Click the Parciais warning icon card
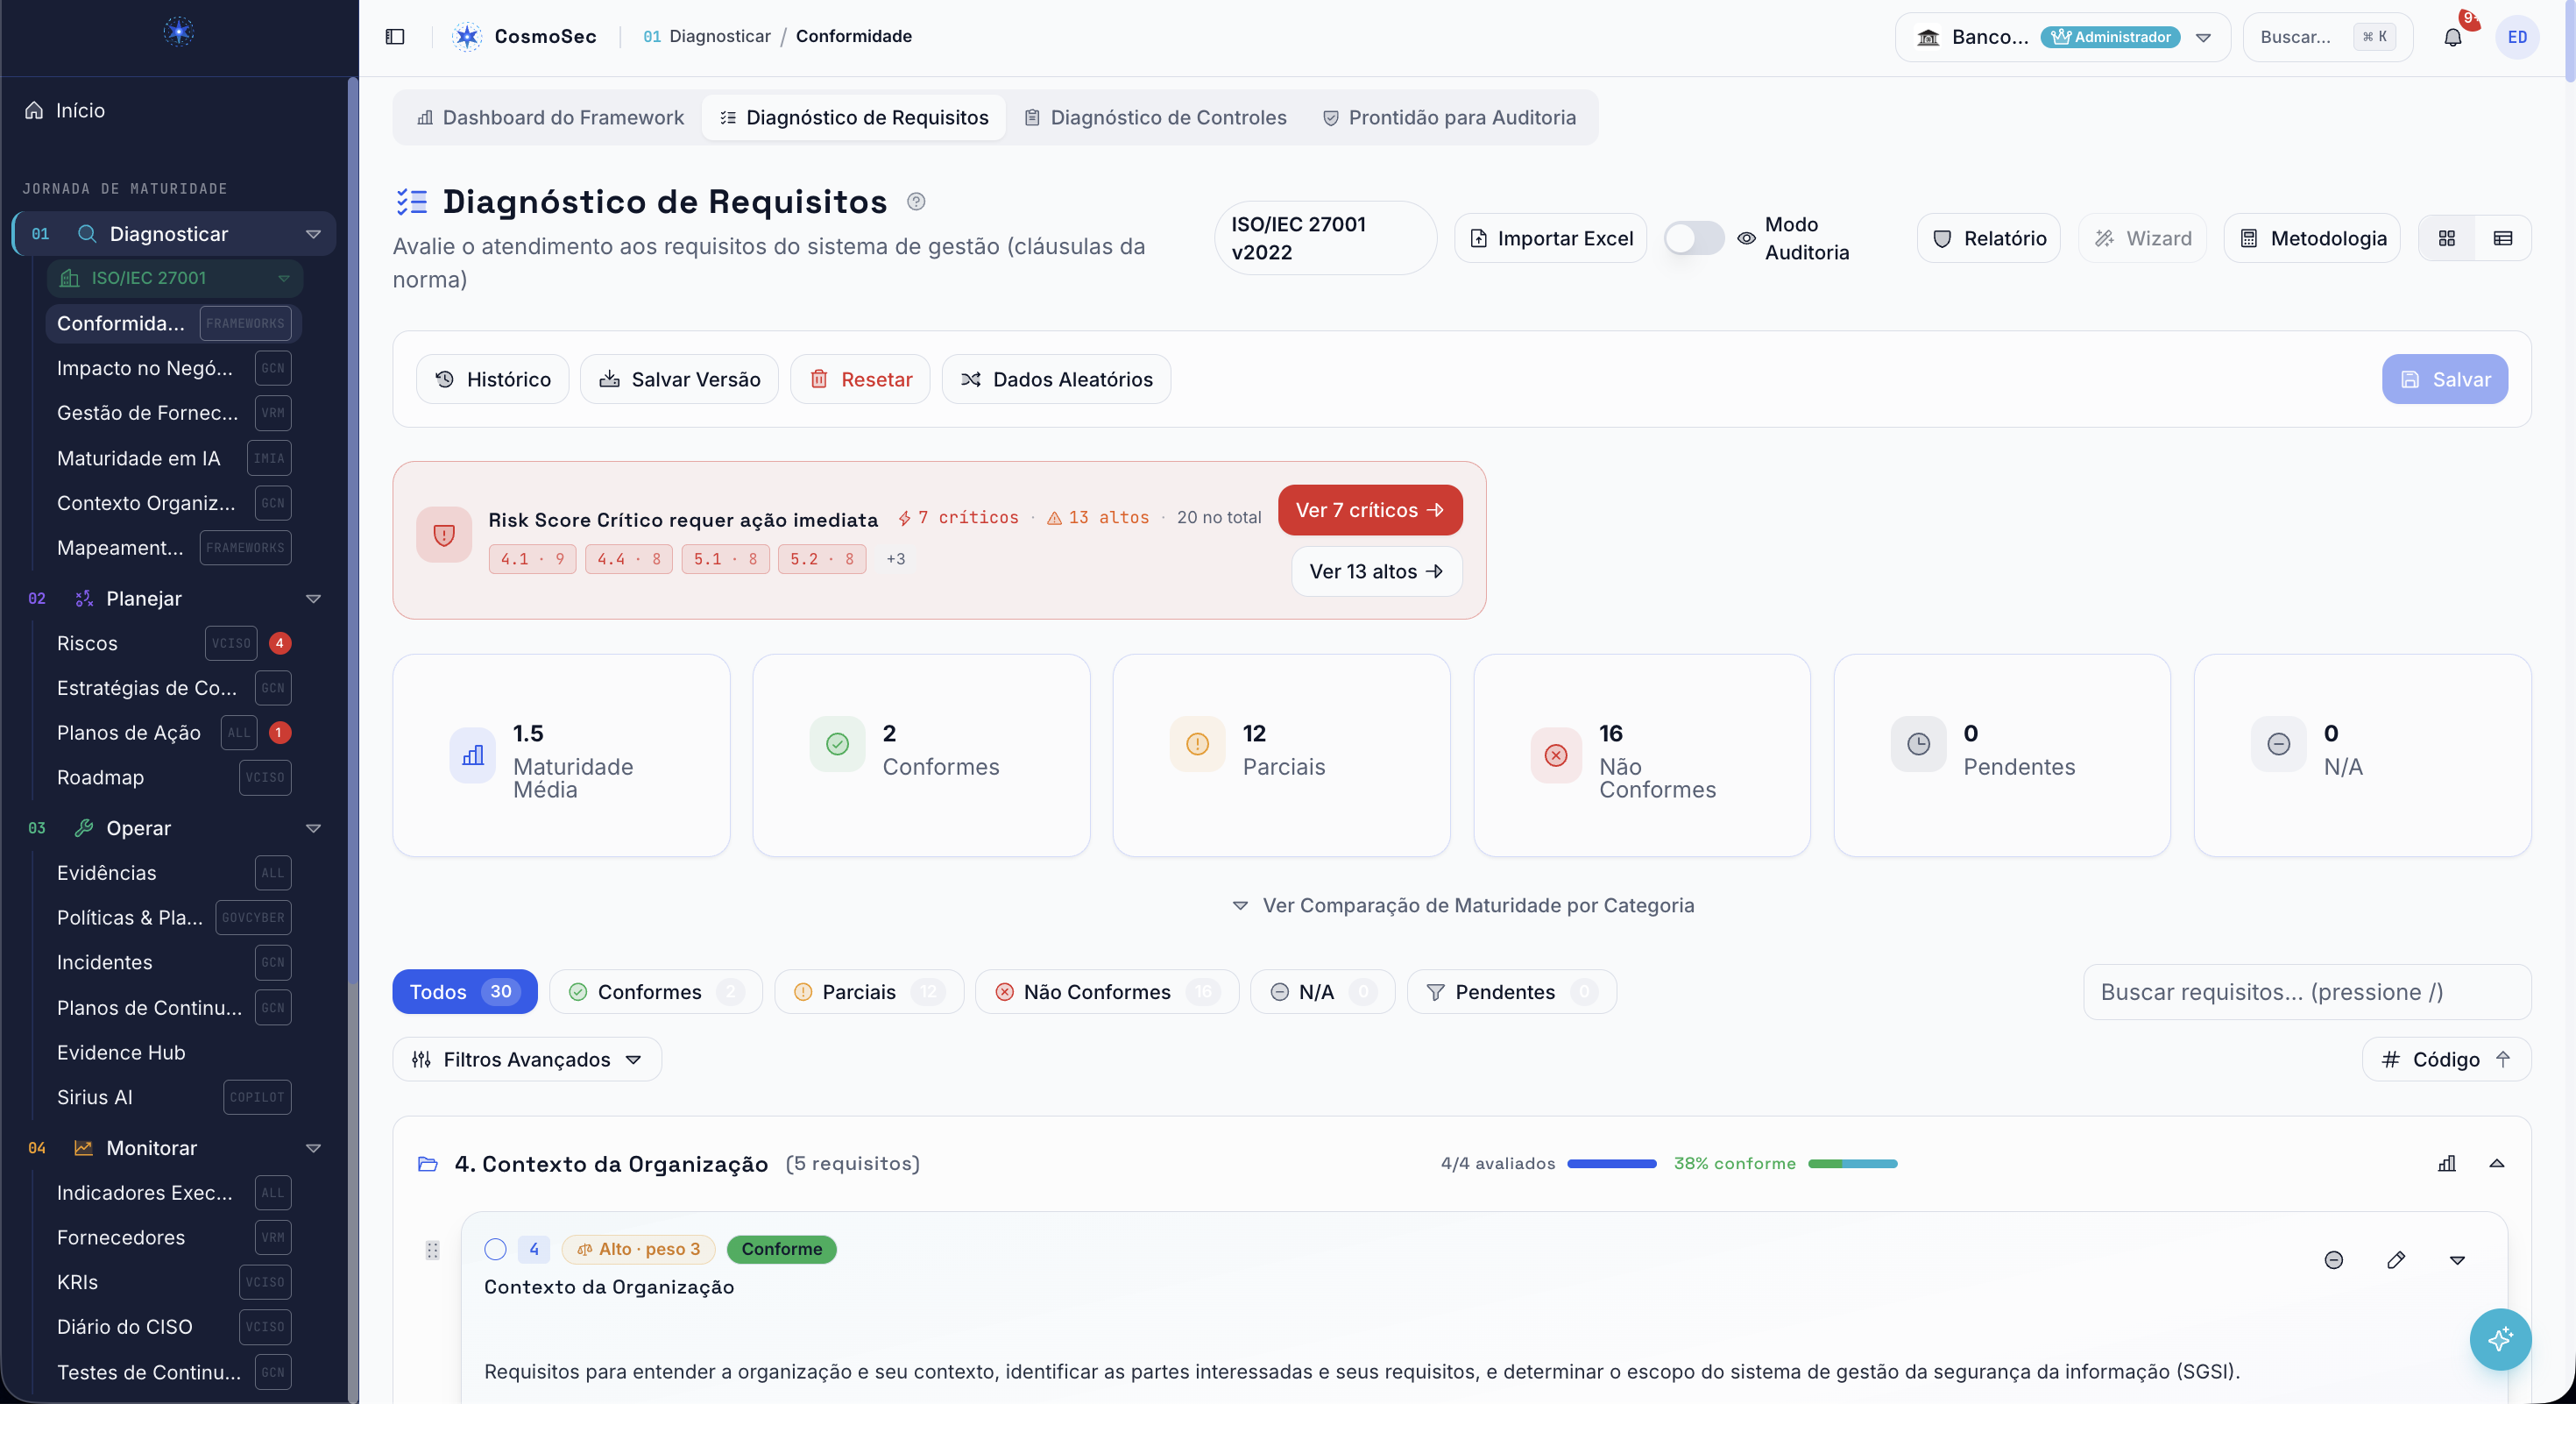 tap(1197, 744)
